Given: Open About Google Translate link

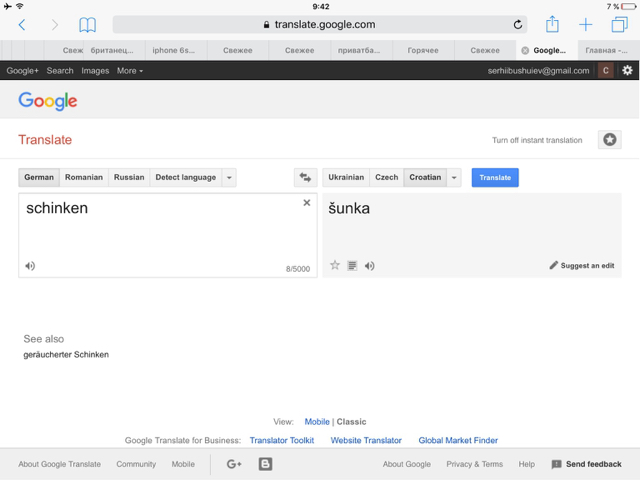Looking at the screenshot, I should click(x=60, y=464).
